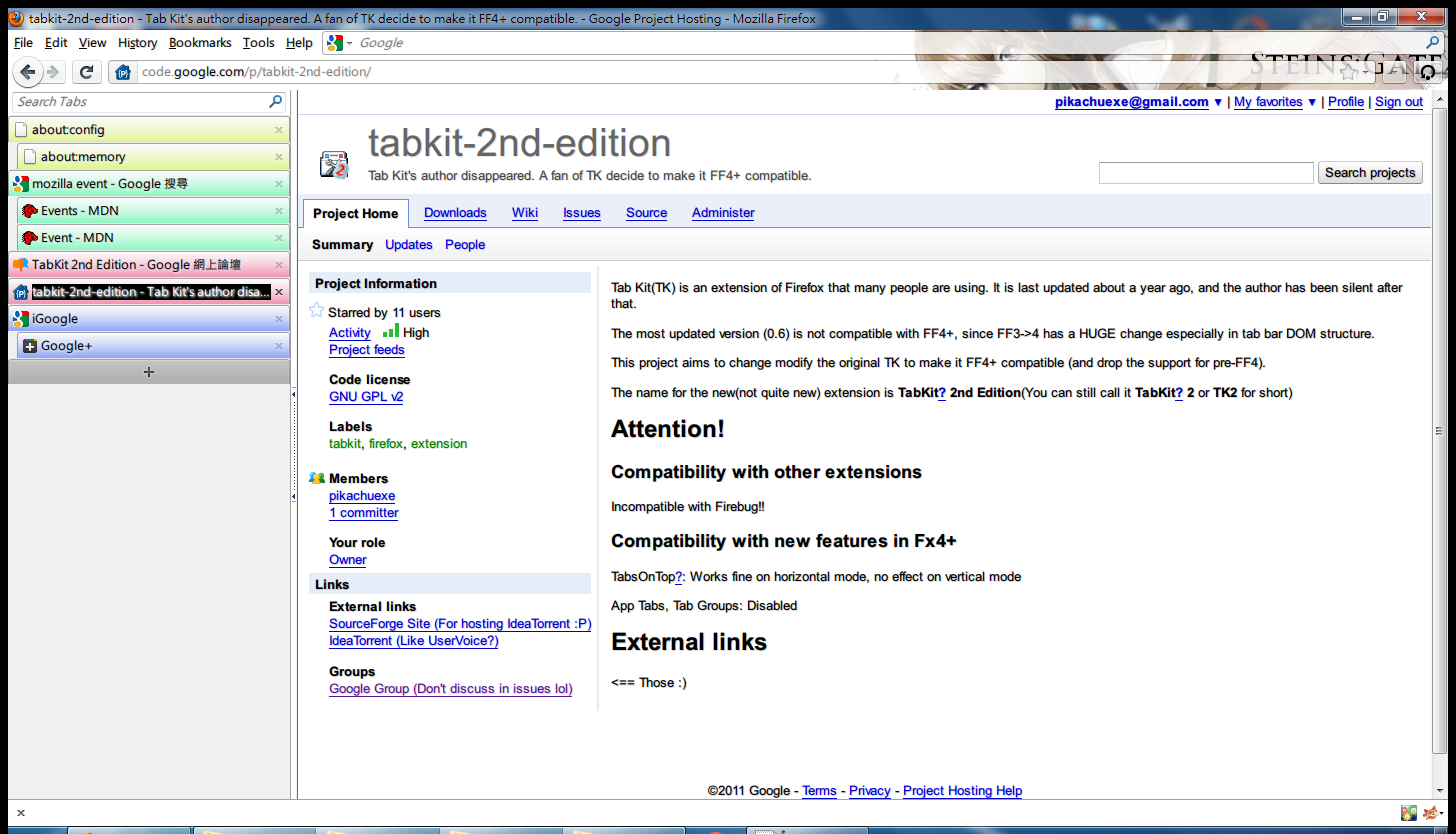Click the tabkit project logo icon
This screenshot has width=1456, height=834.
click(333, 165)
